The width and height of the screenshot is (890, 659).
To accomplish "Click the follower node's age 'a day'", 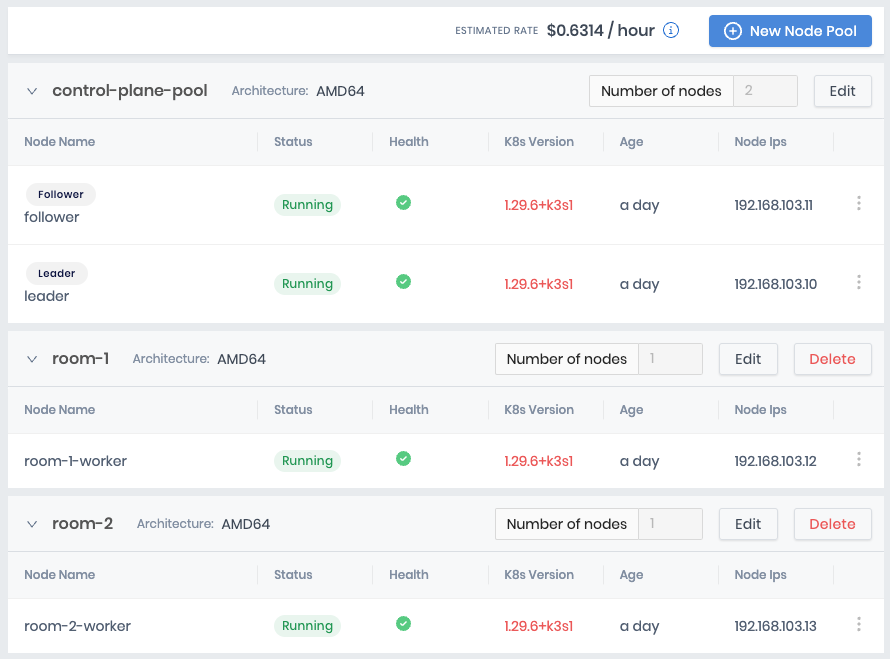I will click(639, 205).
